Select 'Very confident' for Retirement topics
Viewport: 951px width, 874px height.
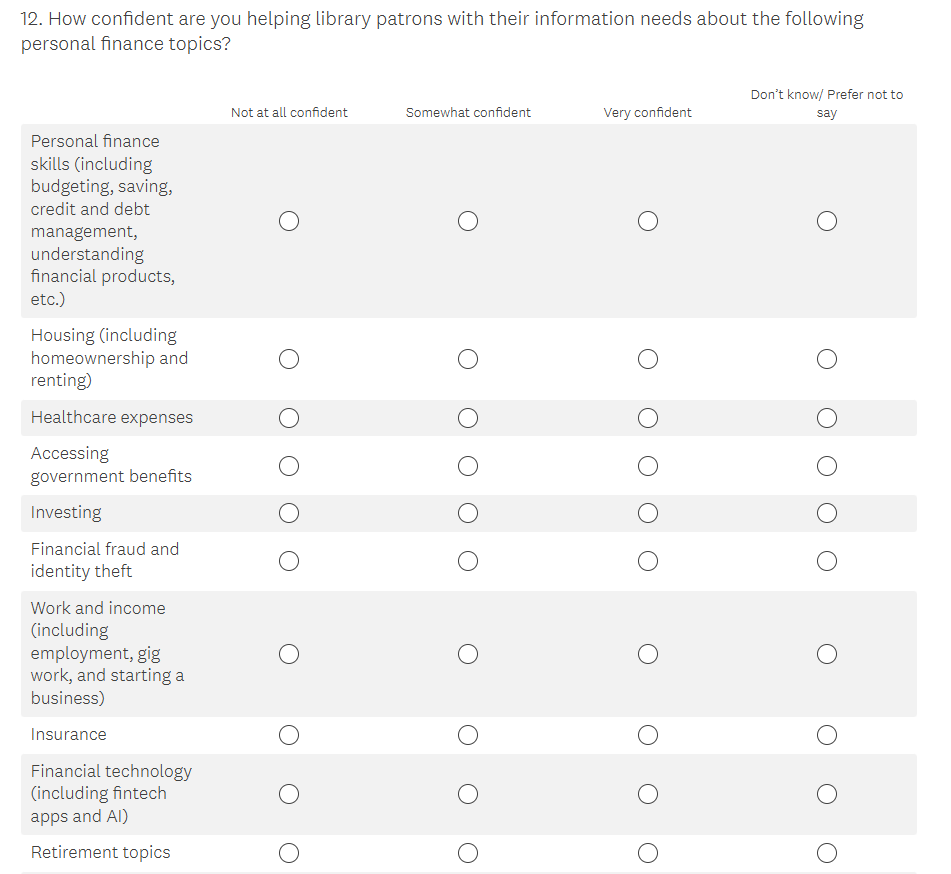pos(648,853)
